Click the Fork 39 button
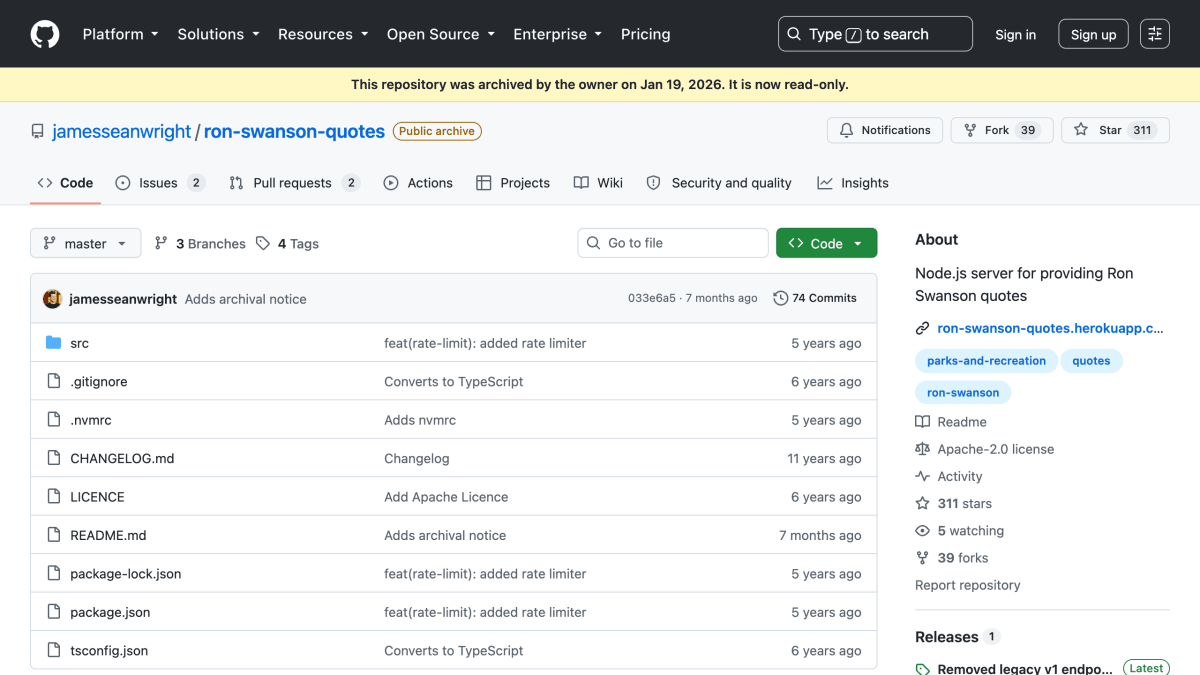The height and width of the screenshot is (675, 1200). click(x=1002, y=130)
